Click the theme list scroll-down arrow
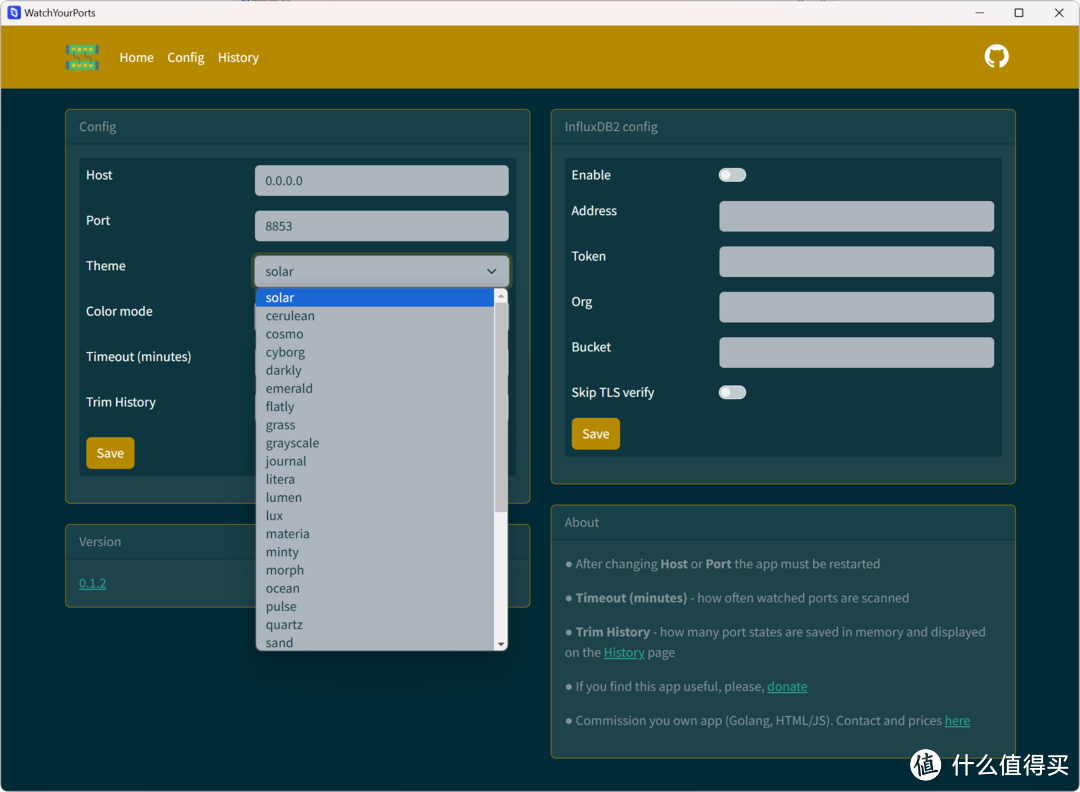Image resolution: width=1080 pixels, height=792 pixels. tap(501, 644)
